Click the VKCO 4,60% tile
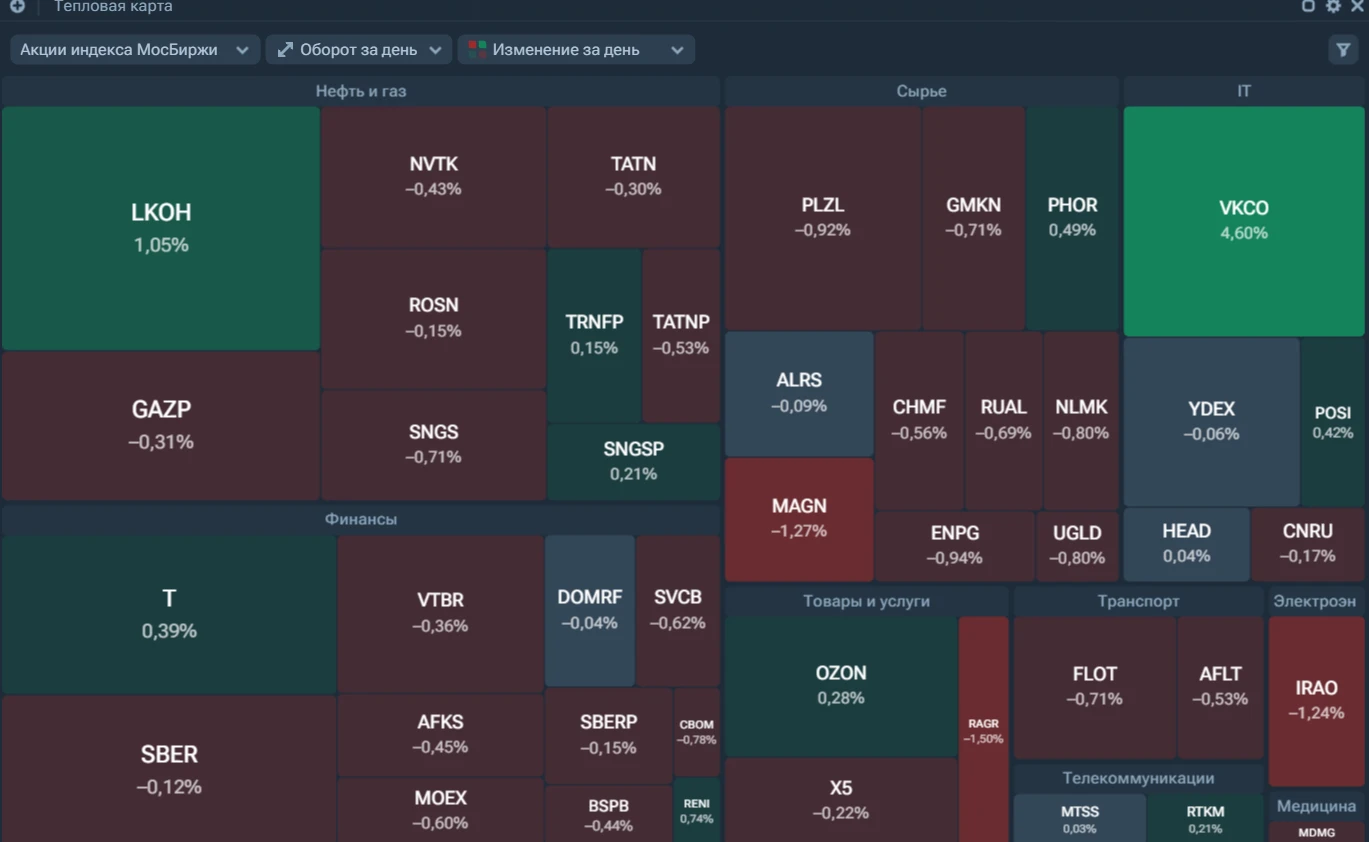The image size is (1369, 842). (x=1244, y=221)
